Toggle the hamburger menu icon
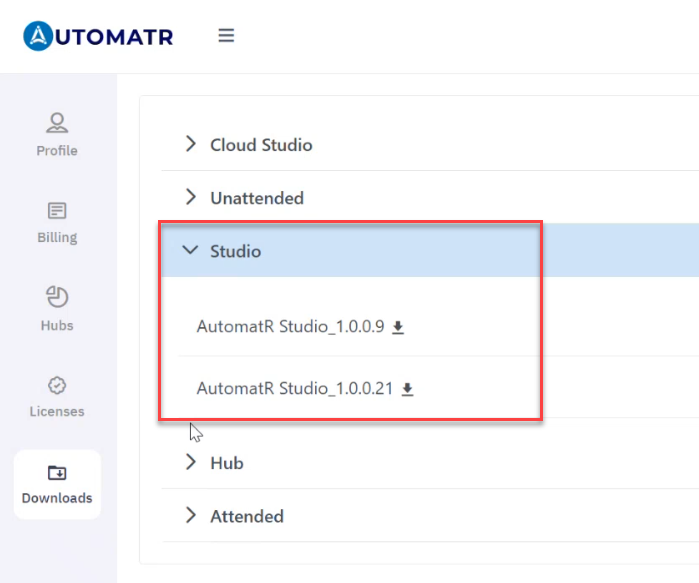699x583 pixels. tap(226, 35)
